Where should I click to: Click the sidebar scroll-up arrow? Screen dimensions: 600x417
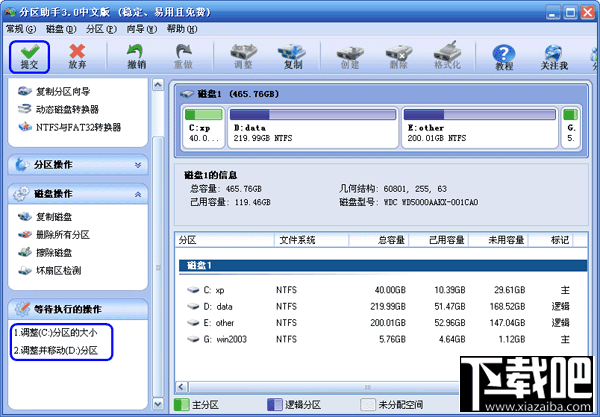[158, 85]
